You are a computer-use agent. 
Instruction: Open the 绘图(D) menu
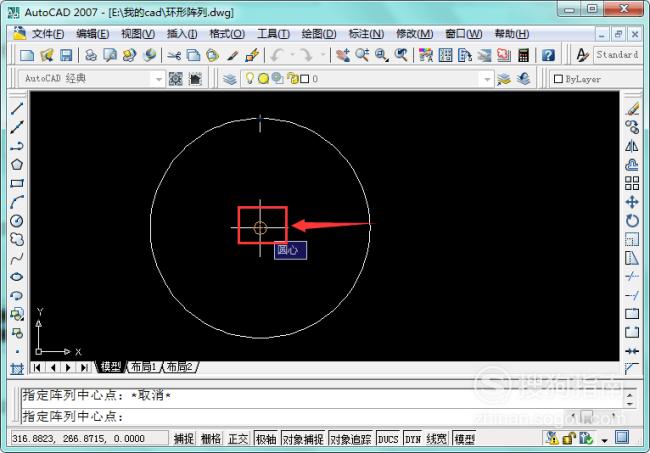[319, 34]
